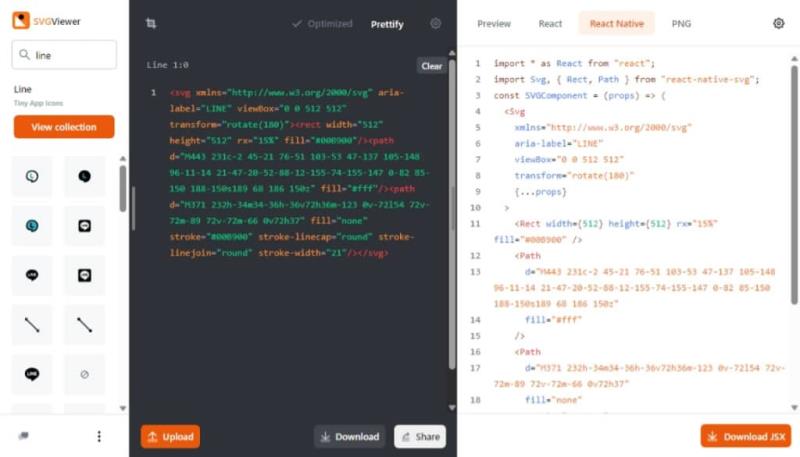Select the black square LINE icon in third row
Viewport: 800px width, 457px height.
tap(84, 275)
